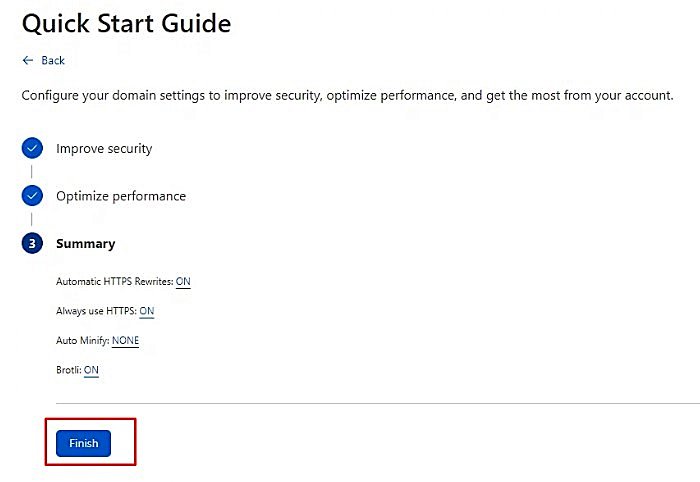Expand the Optimize performance step
The width and height of the screenshot is (700, 482).
121,196
